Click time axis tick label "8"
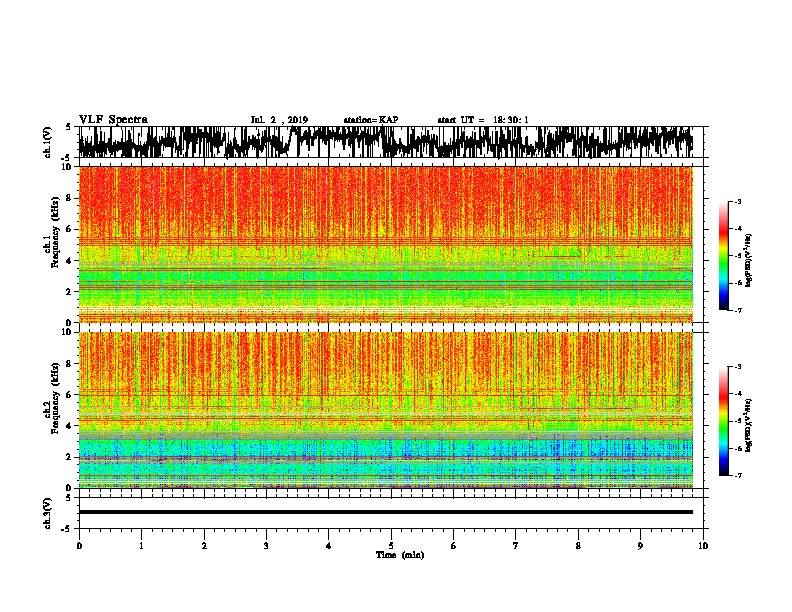Image resolution: width=792 pixels, height=612 pixels. click(578, 546)
